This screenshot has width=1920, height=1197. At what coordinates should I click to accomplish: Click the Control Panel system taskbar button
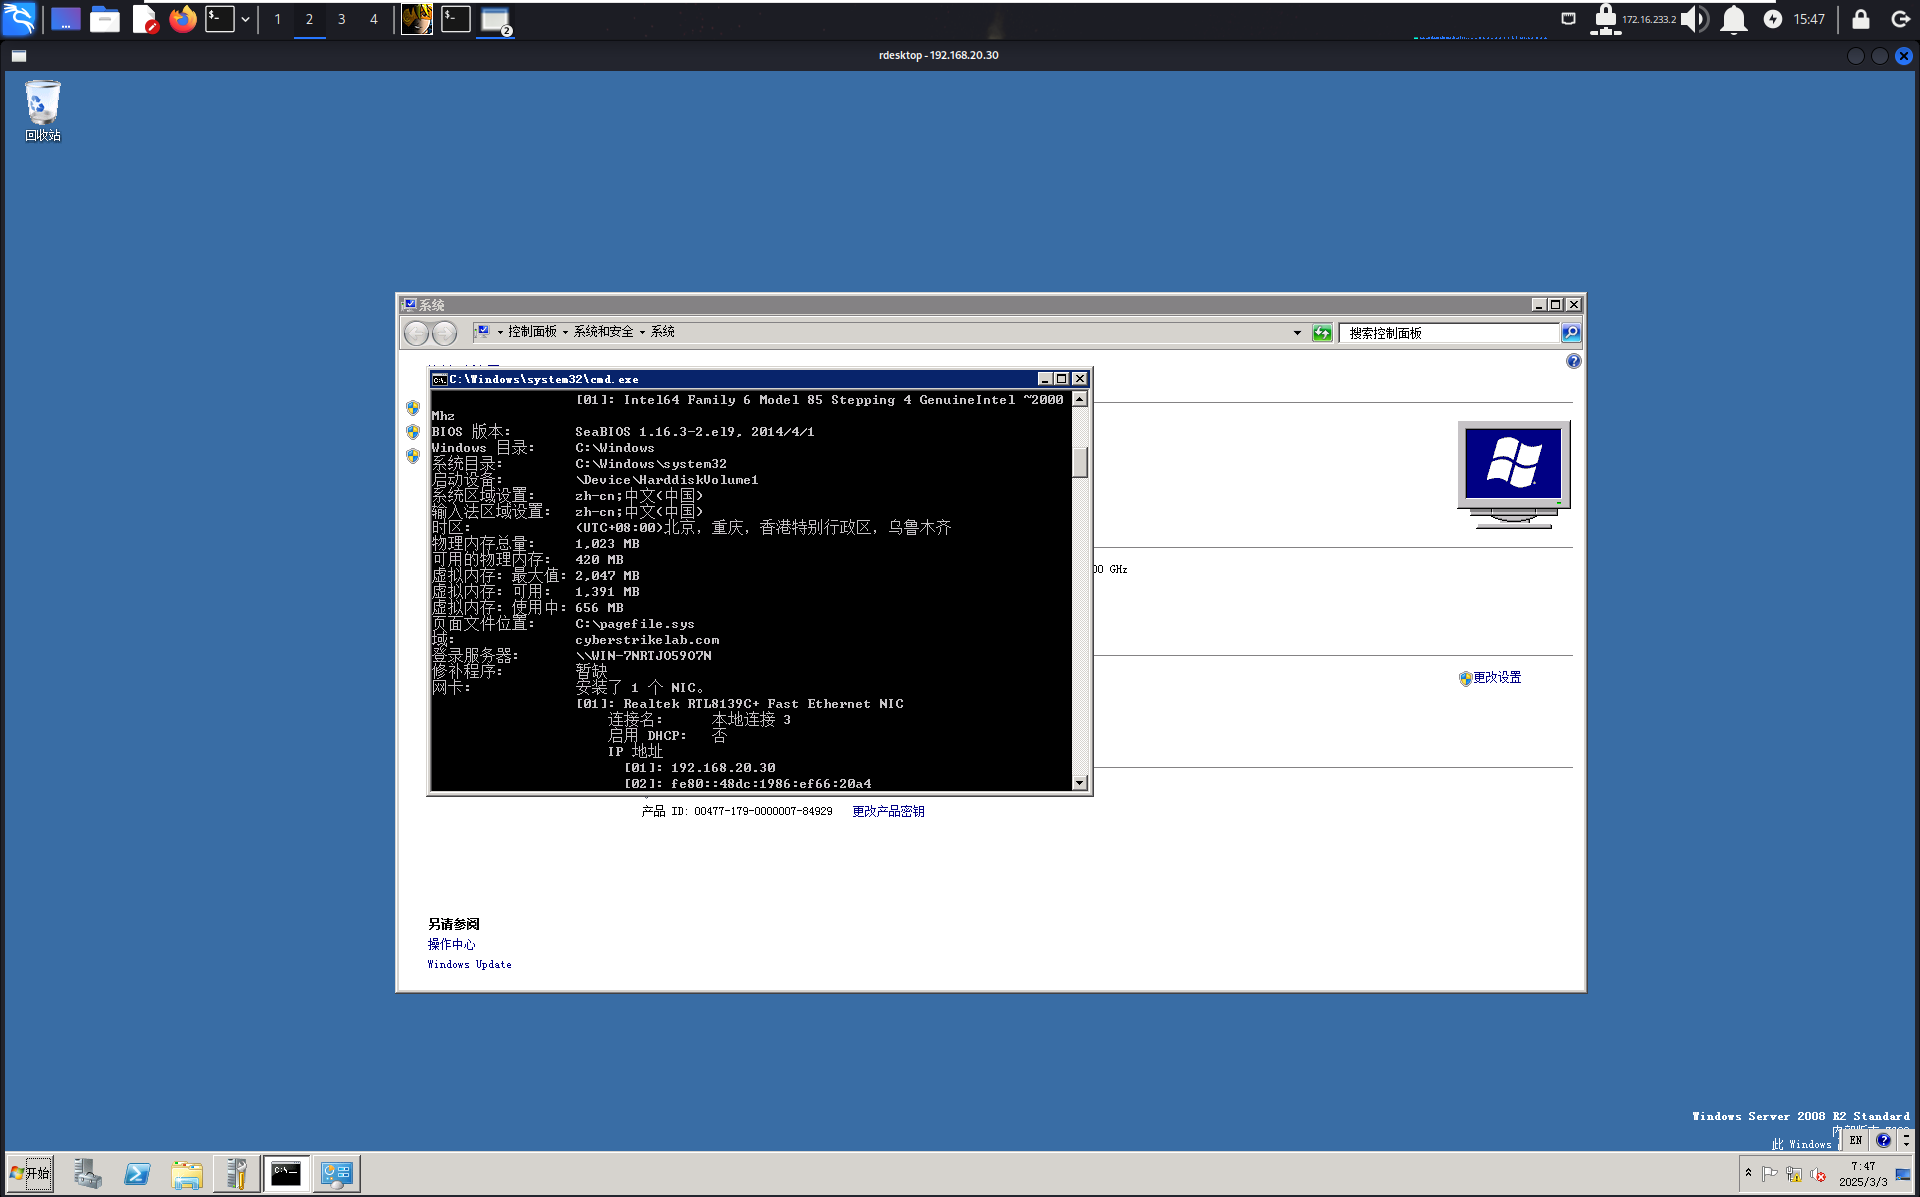(x=336, y=1173)
